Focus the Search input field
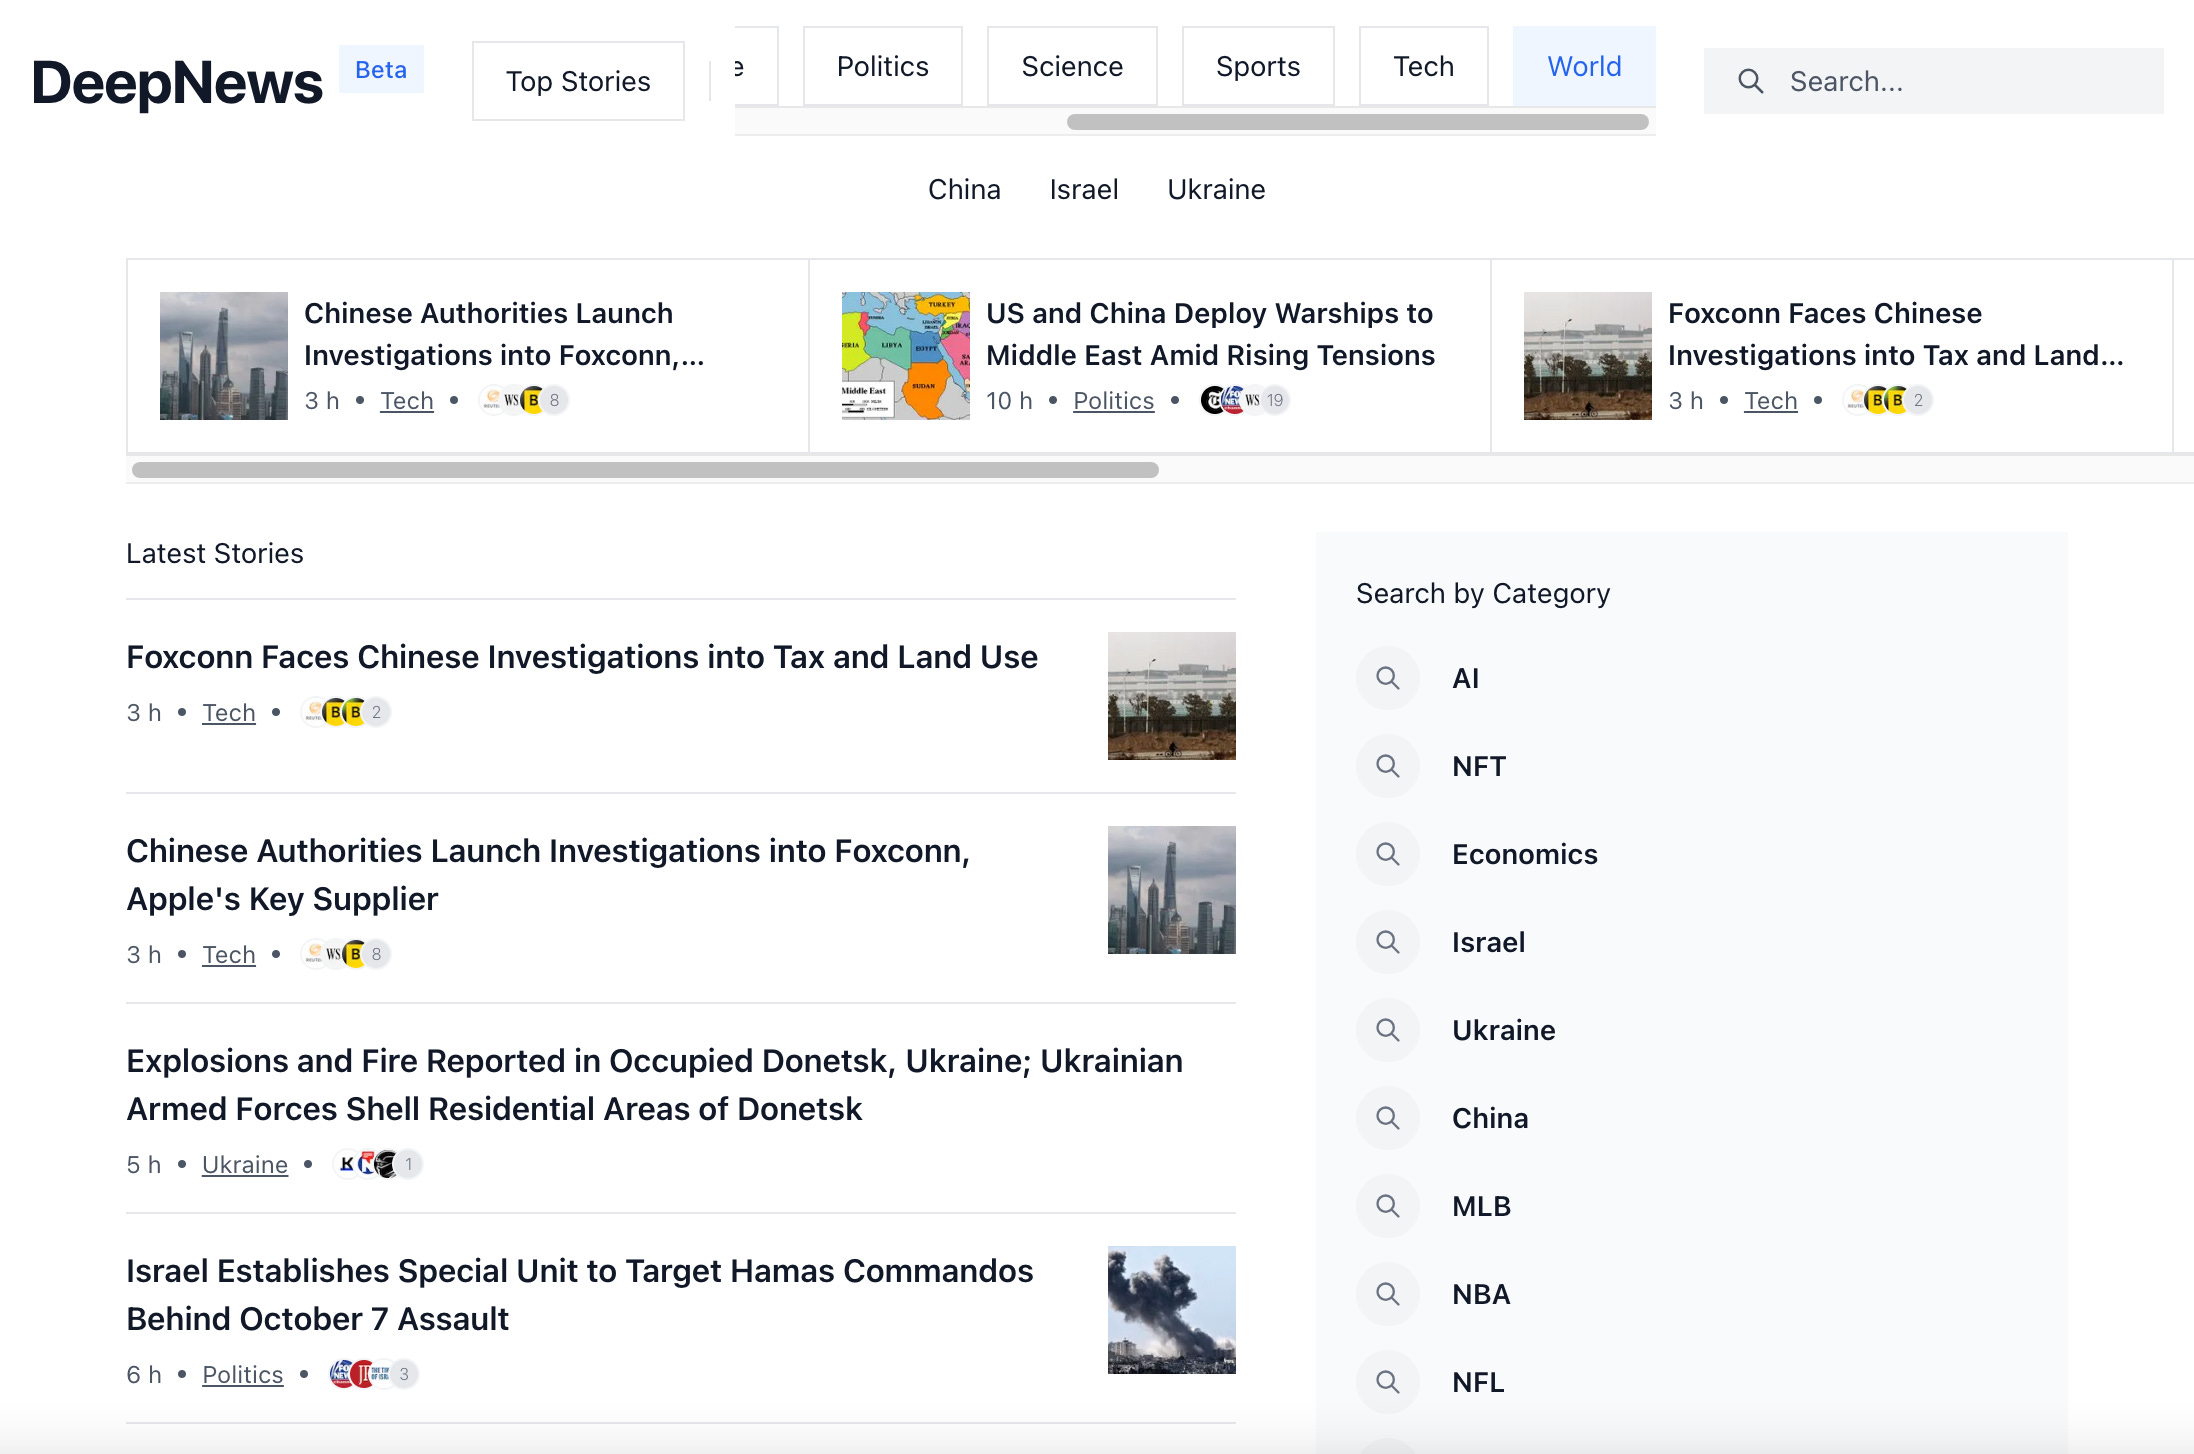Image resolution: width=2194 pixels, height=1454 pixels. pos(1933,81)
